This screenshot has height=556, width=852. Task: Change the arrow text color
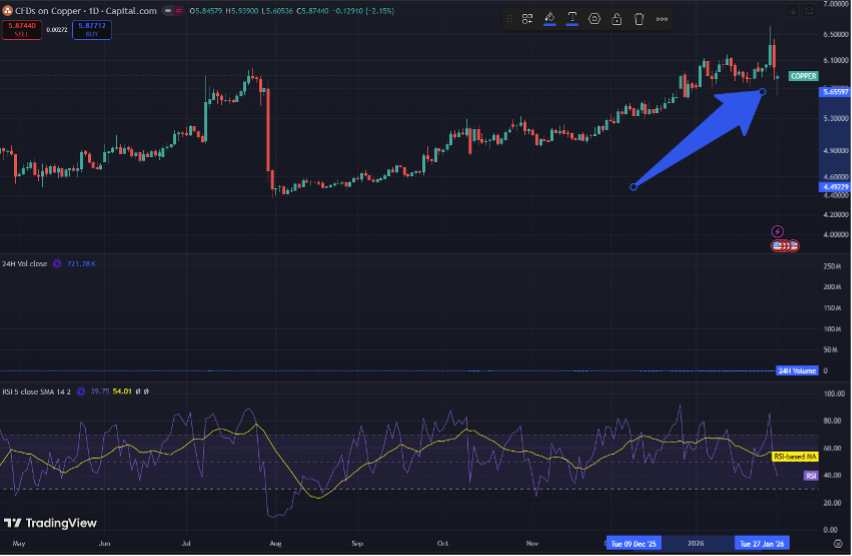(572, 18)
